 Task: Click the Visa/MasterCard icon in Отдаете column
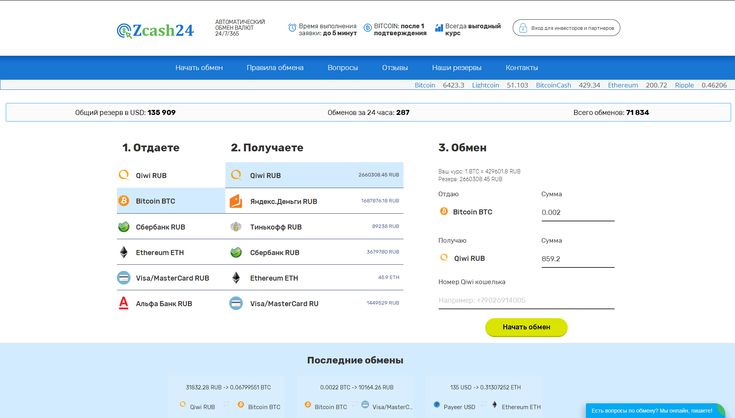point(124,278)
